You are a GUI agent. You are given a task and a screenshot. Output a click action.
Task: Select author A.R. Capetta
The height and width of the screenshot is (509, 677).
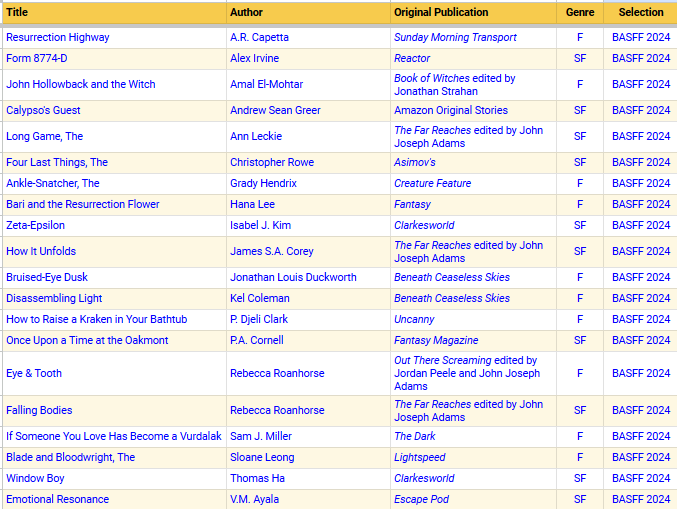(x=259, y=38)
